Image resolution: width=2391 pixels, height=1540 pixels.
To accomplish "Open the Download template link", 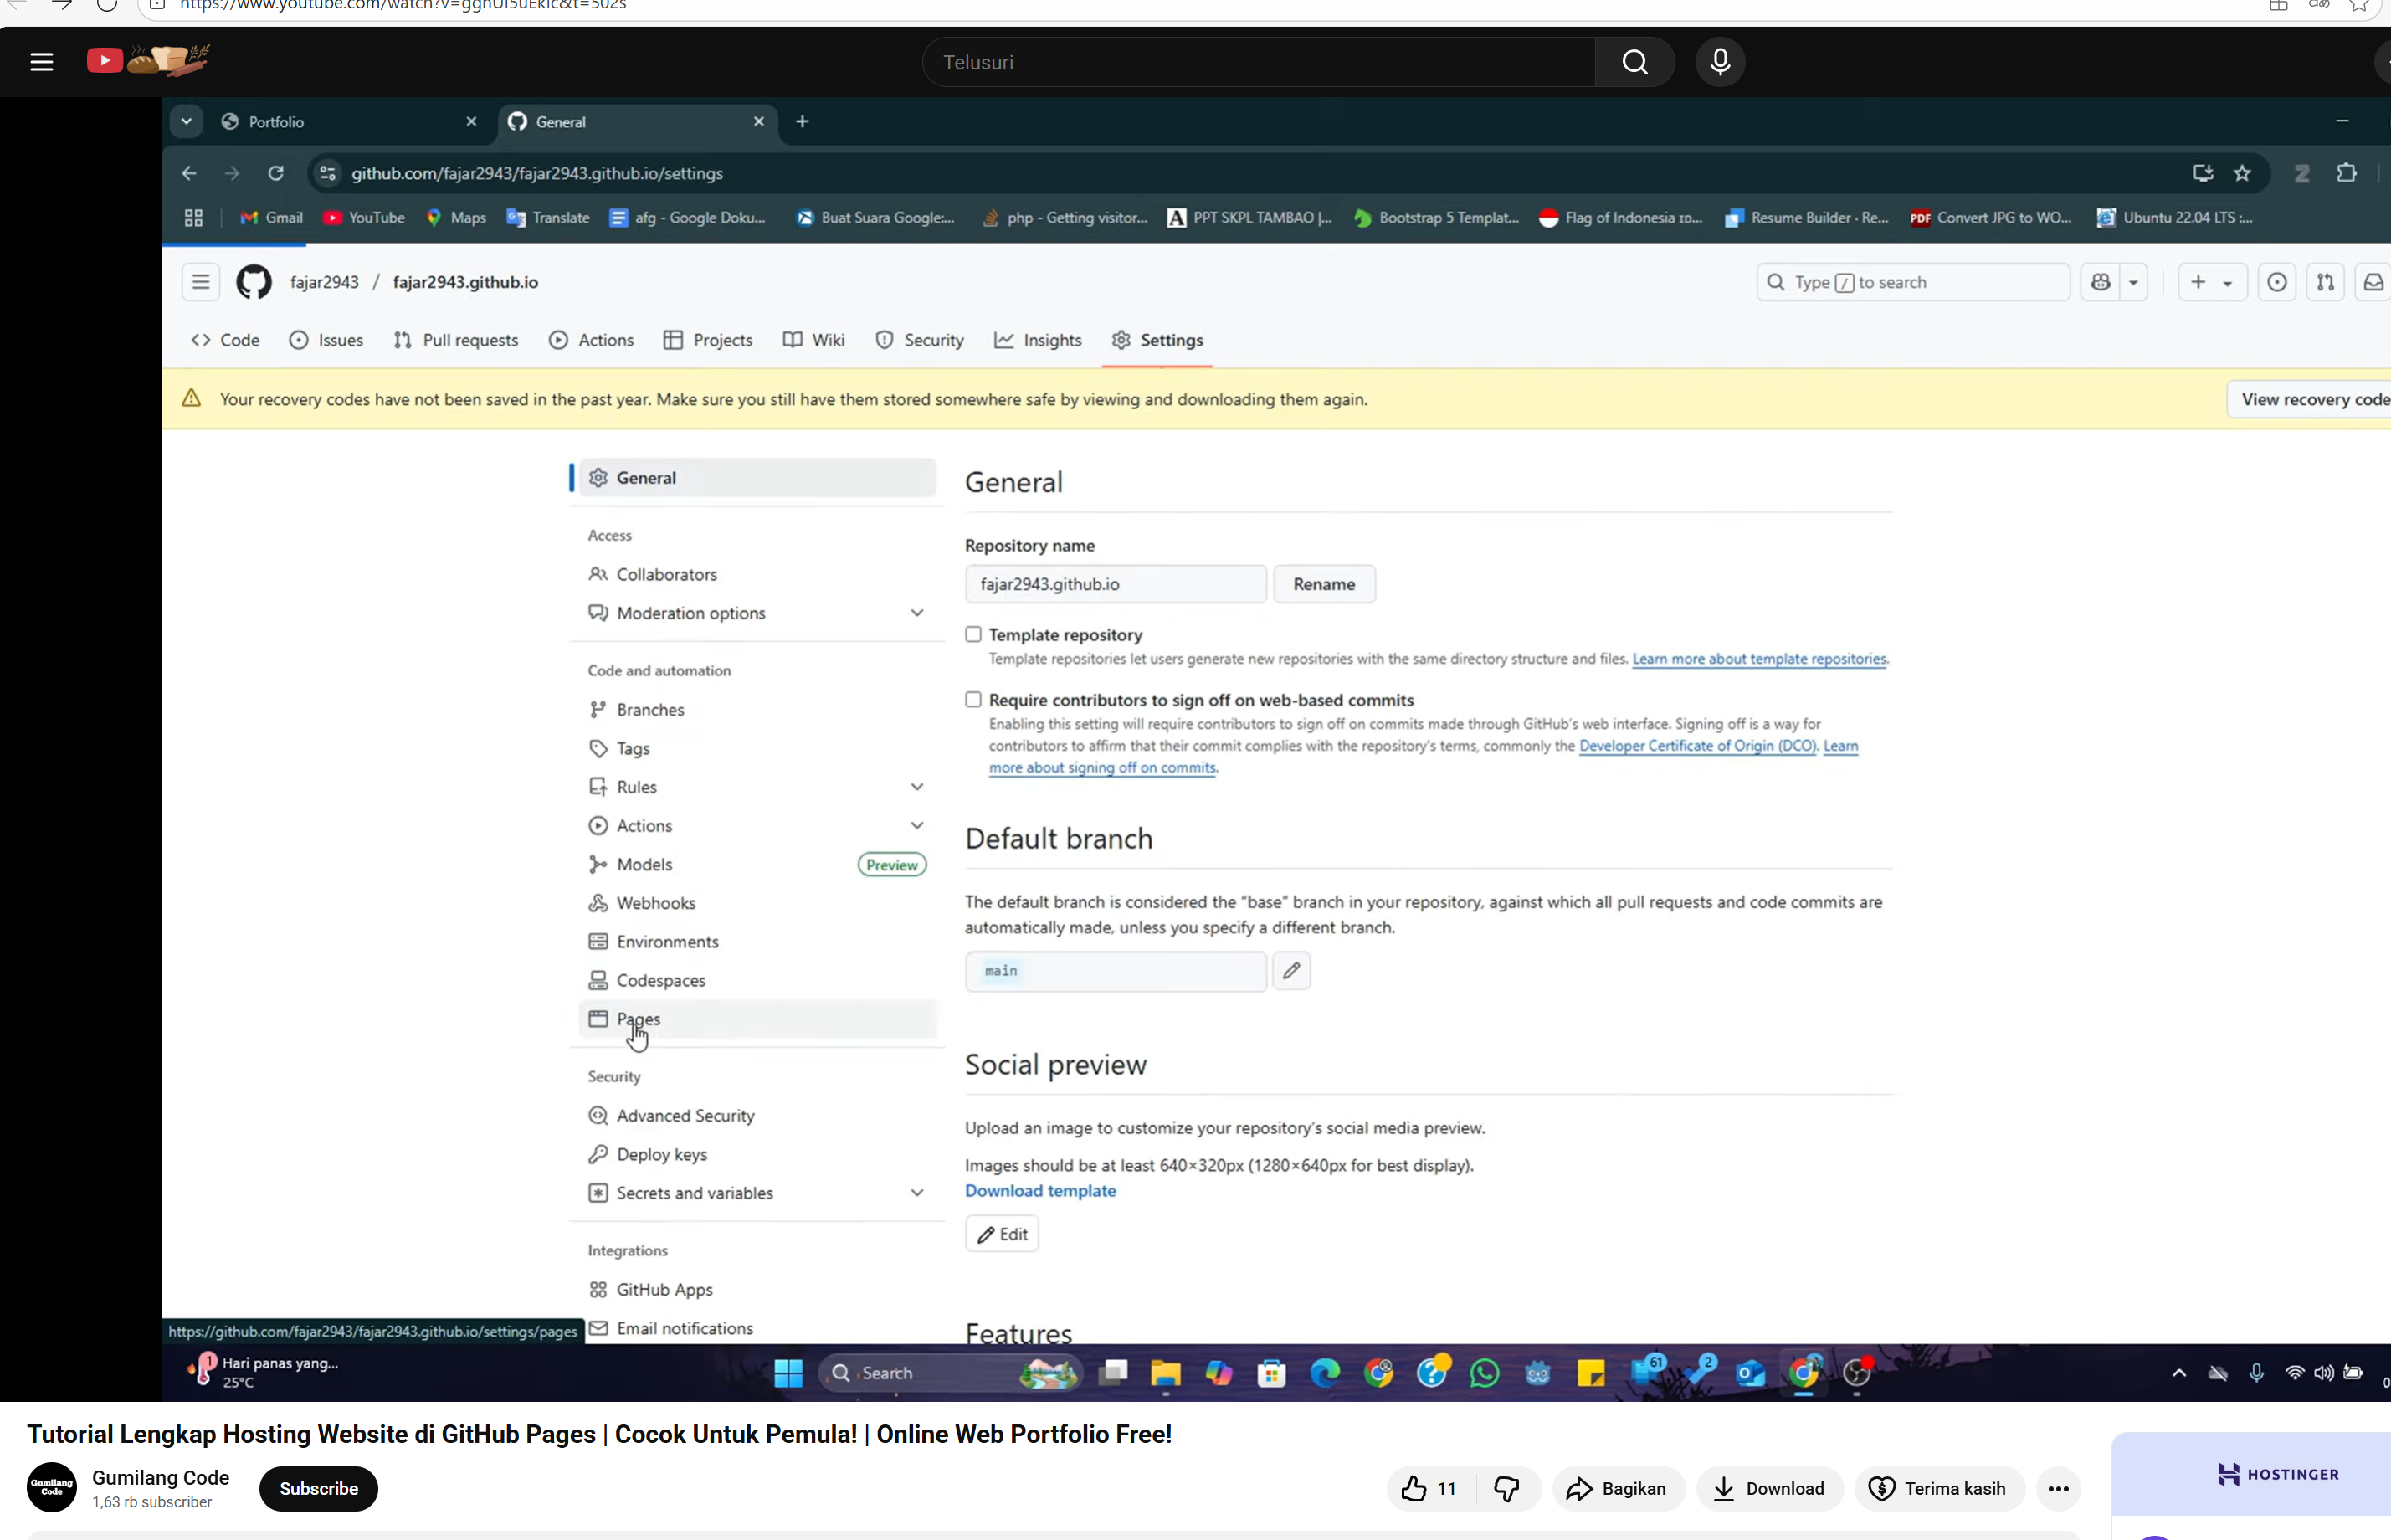I will pyautogui.click(x=1040, y=1191).
